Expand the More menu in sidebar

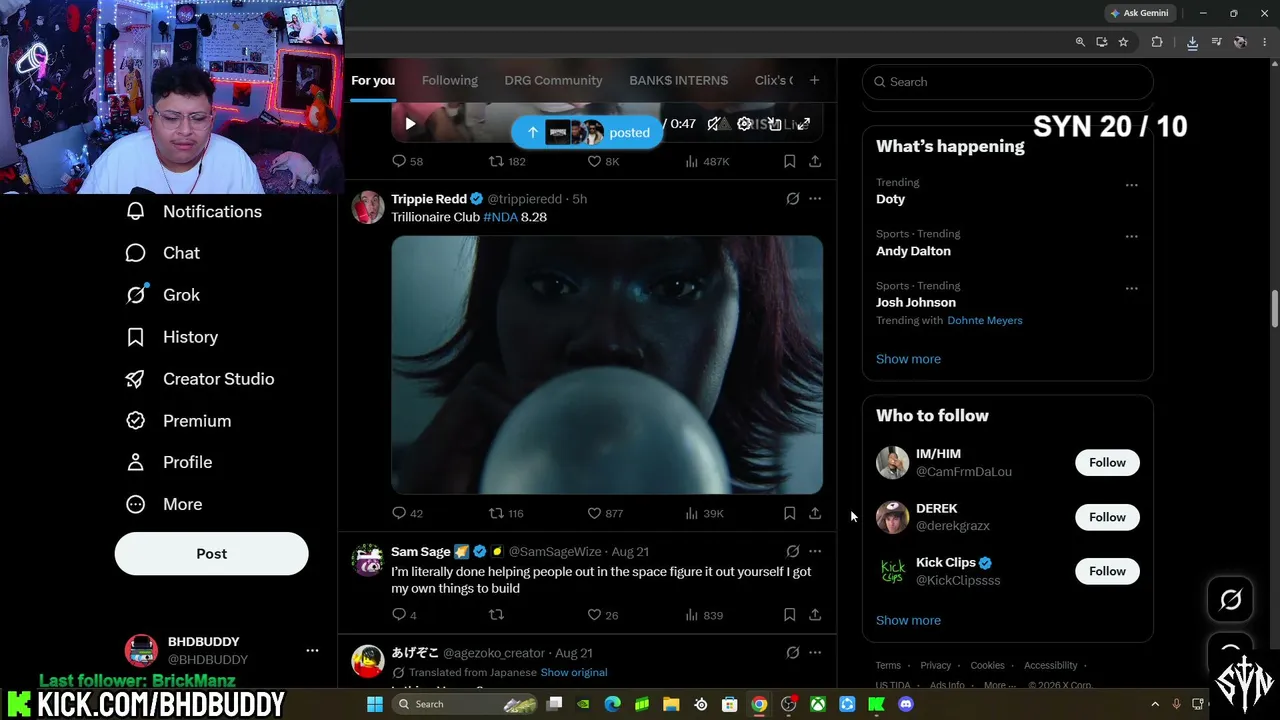point(164,505)
